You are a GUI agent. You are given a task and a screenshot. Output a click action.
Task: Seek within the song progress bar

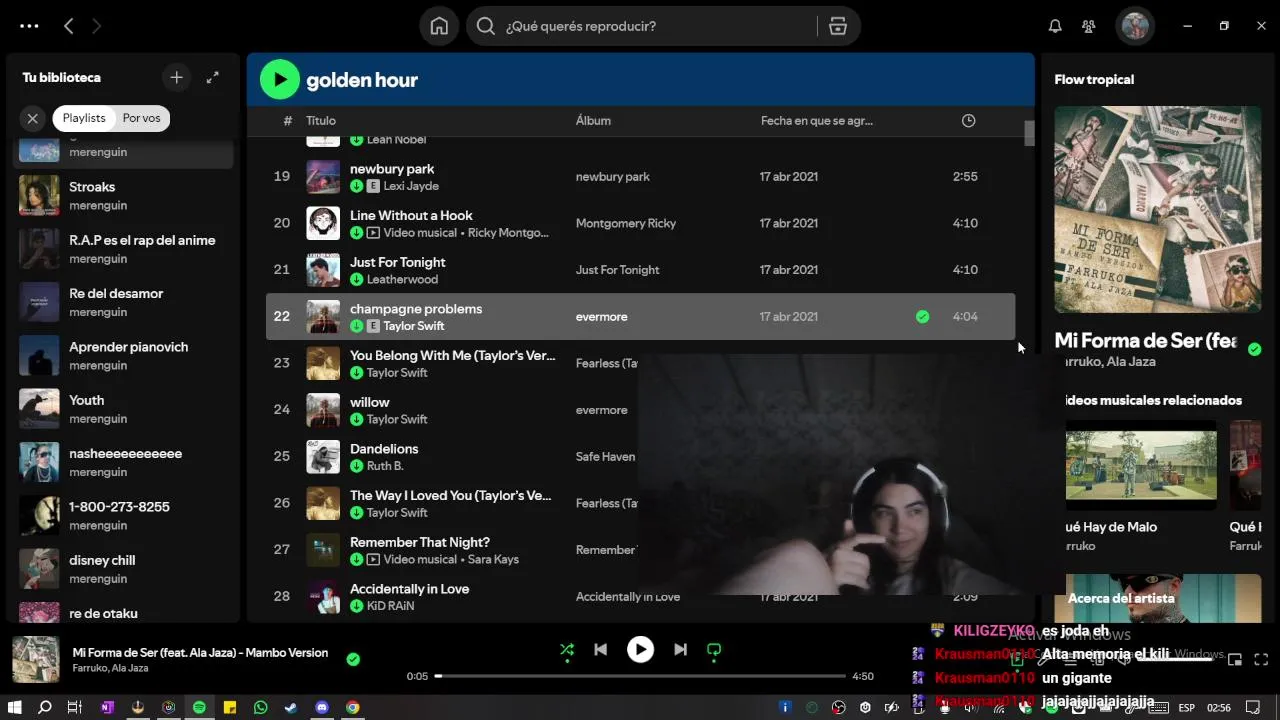[x=640, y=676]
